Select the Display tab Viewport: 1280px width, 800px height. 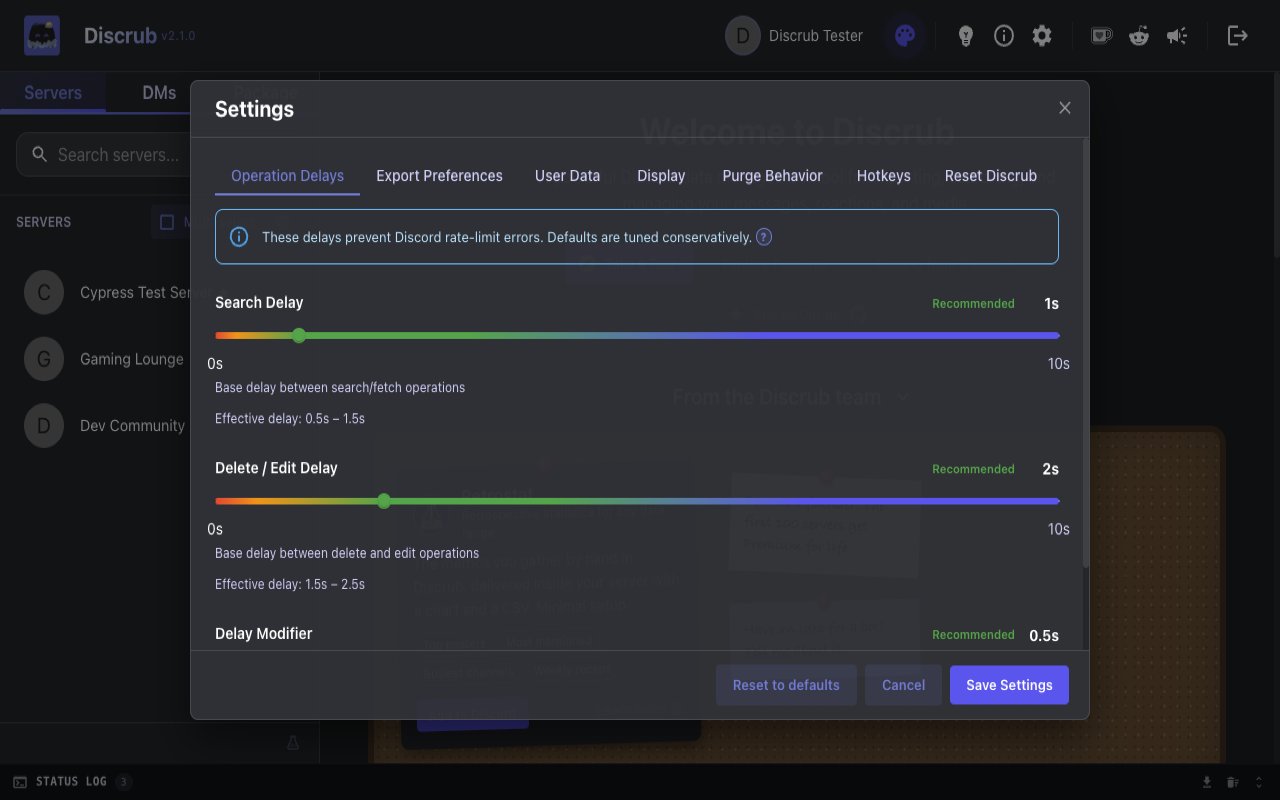[x=661, y=176]
